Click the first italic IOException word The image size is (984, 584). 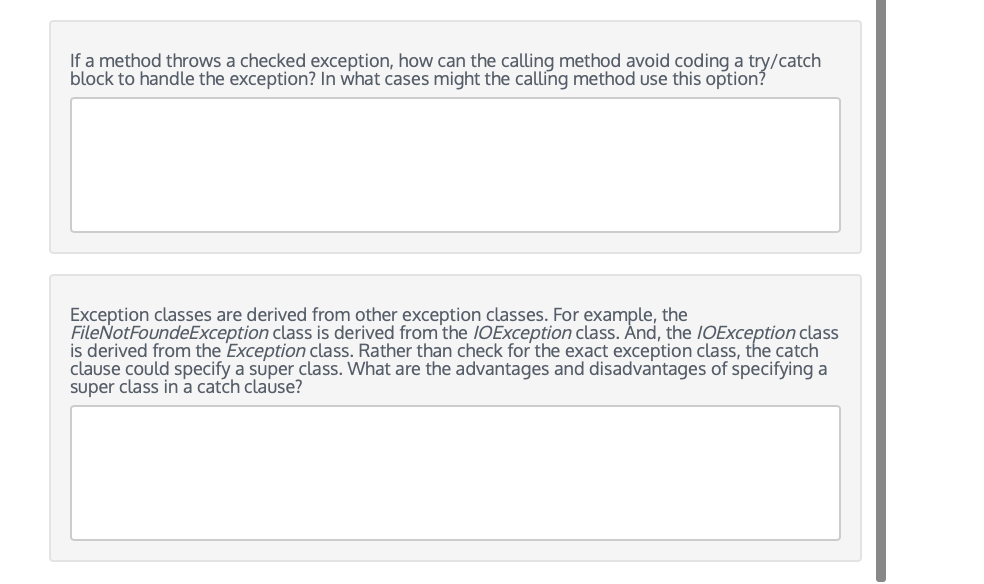[x=521, y=332]
